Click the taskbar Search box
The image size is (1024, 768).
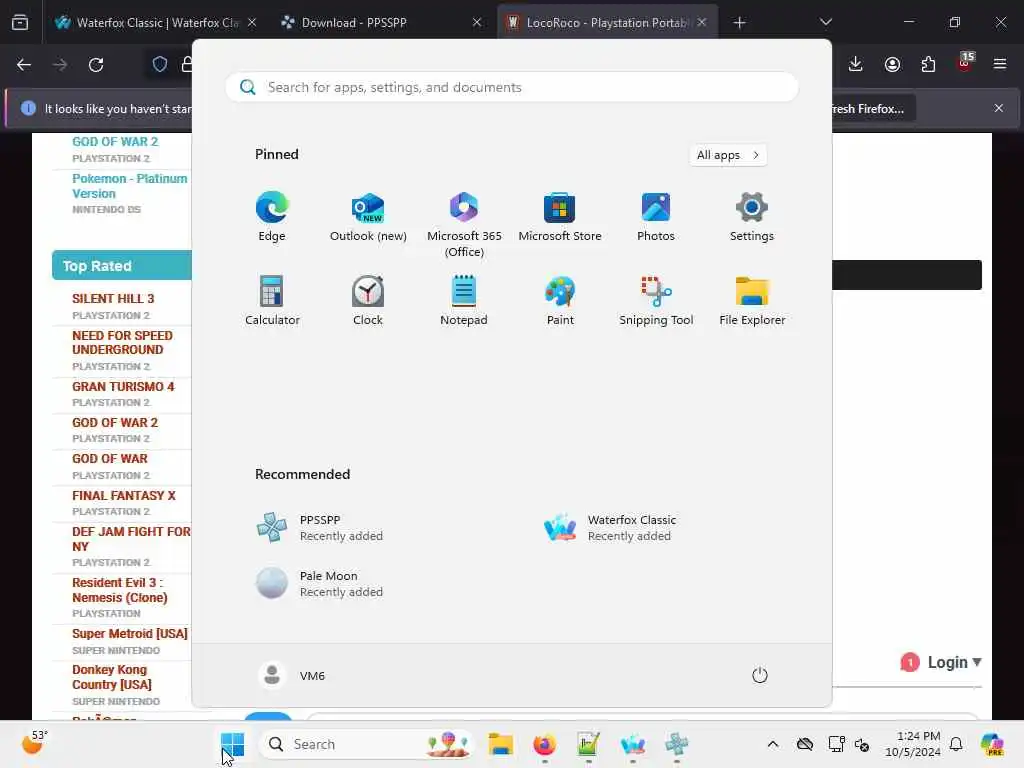pyautogui.click(x=367, y=744)
